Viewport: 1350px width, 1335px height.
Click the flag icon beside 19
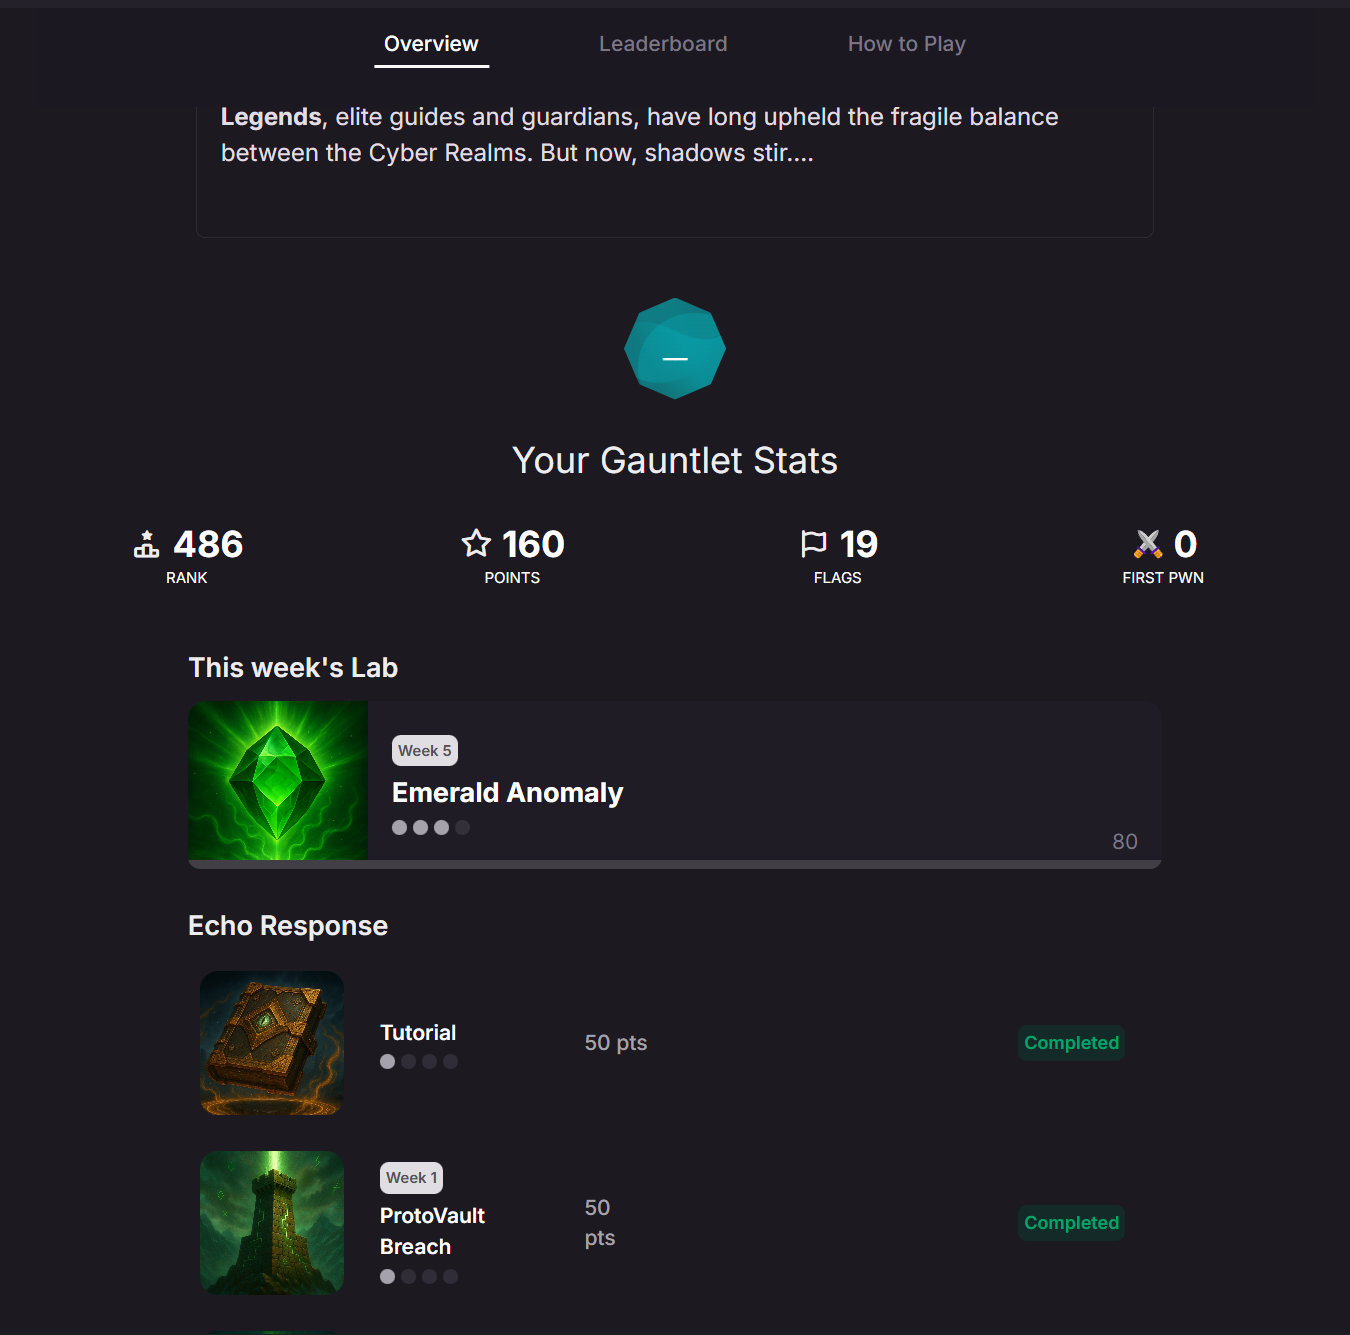coord(814,543)
